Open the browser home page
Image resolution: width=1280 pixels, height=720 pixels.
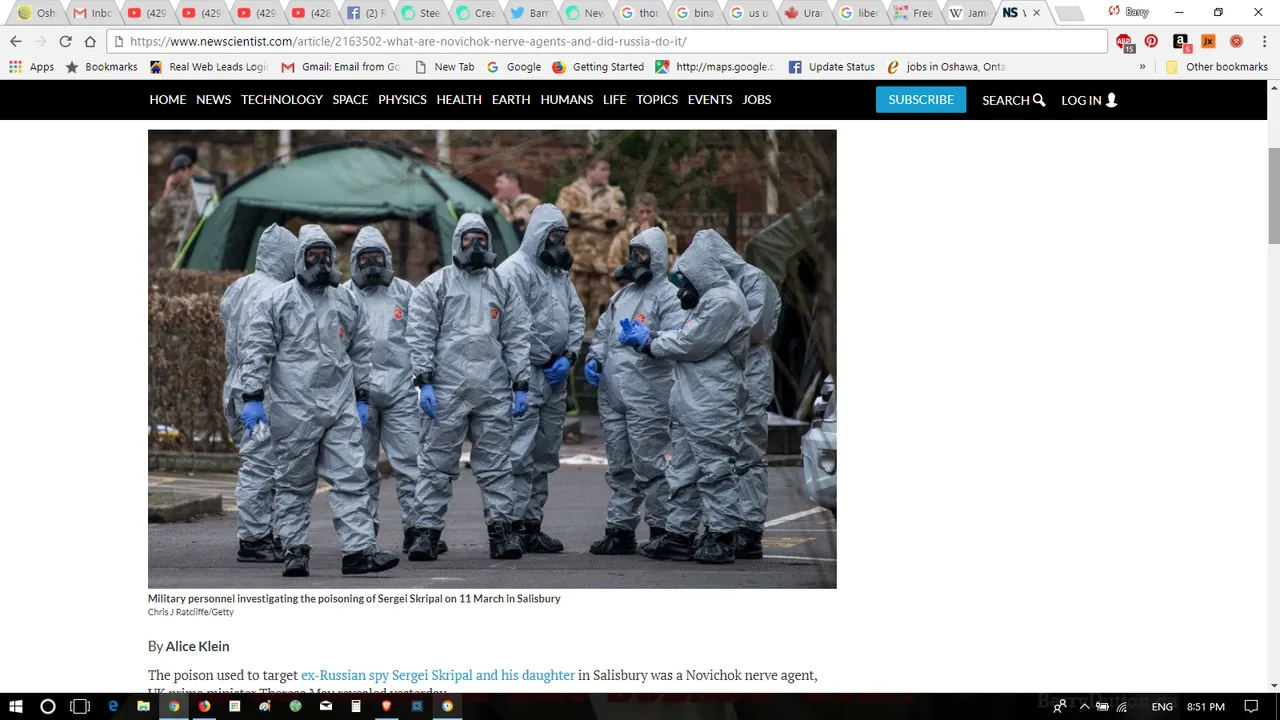(90, 41)
